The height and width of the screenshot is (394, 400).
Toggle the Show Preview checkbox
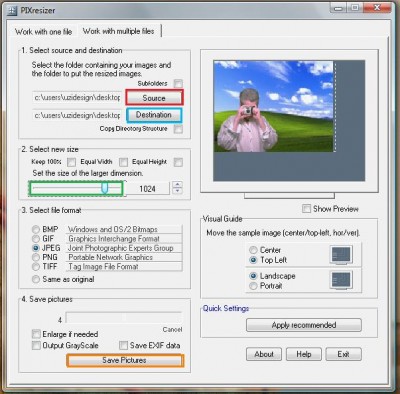(306, 209)
